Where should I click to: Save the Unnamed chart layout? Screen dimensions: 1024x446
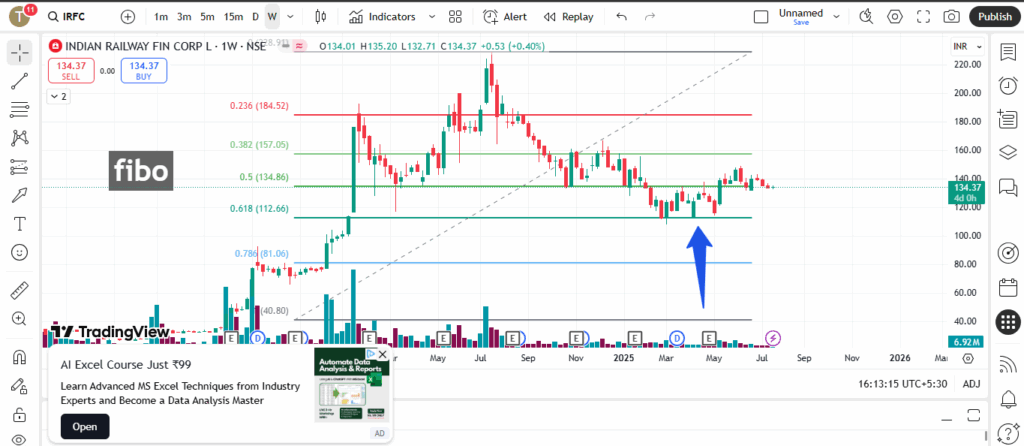[801, 22]
